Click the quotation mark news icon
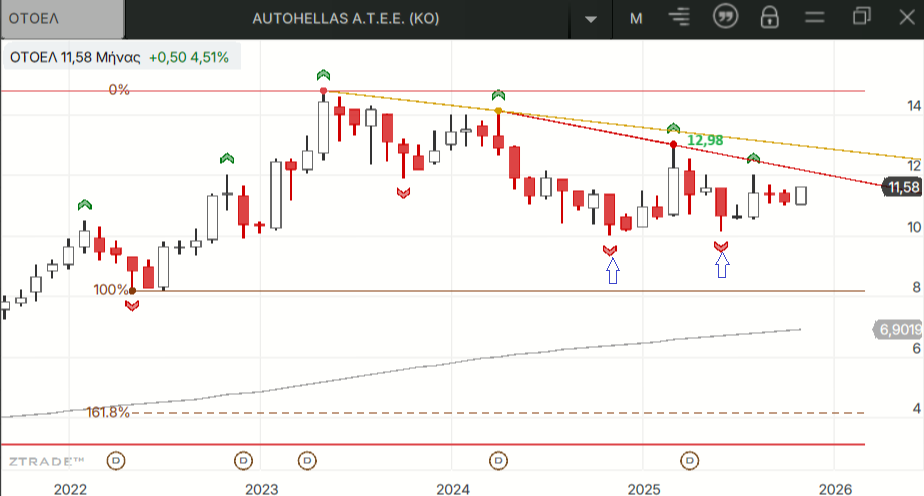This screenshot has height=496, width=924. click(725, 17)
